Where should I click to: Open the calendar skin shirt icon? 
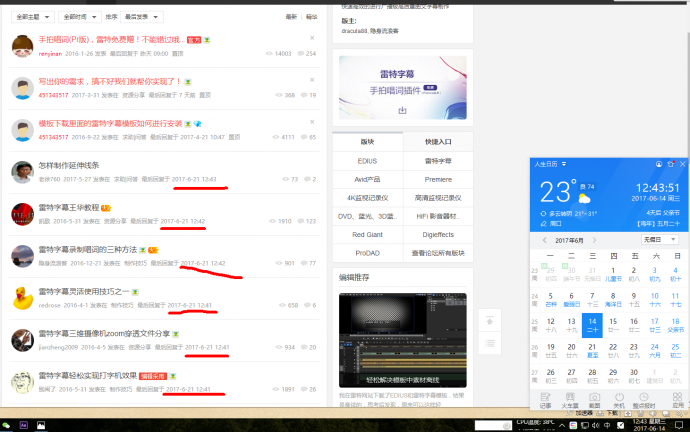point(671,164)
